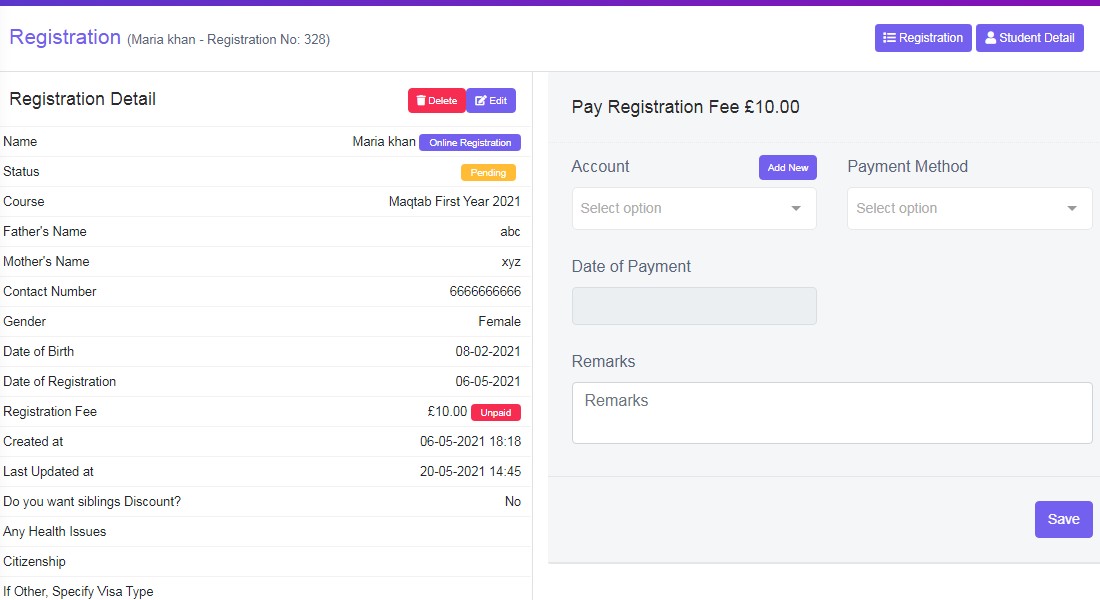Click the £10.00 registration fee amount

pos(447,411)
